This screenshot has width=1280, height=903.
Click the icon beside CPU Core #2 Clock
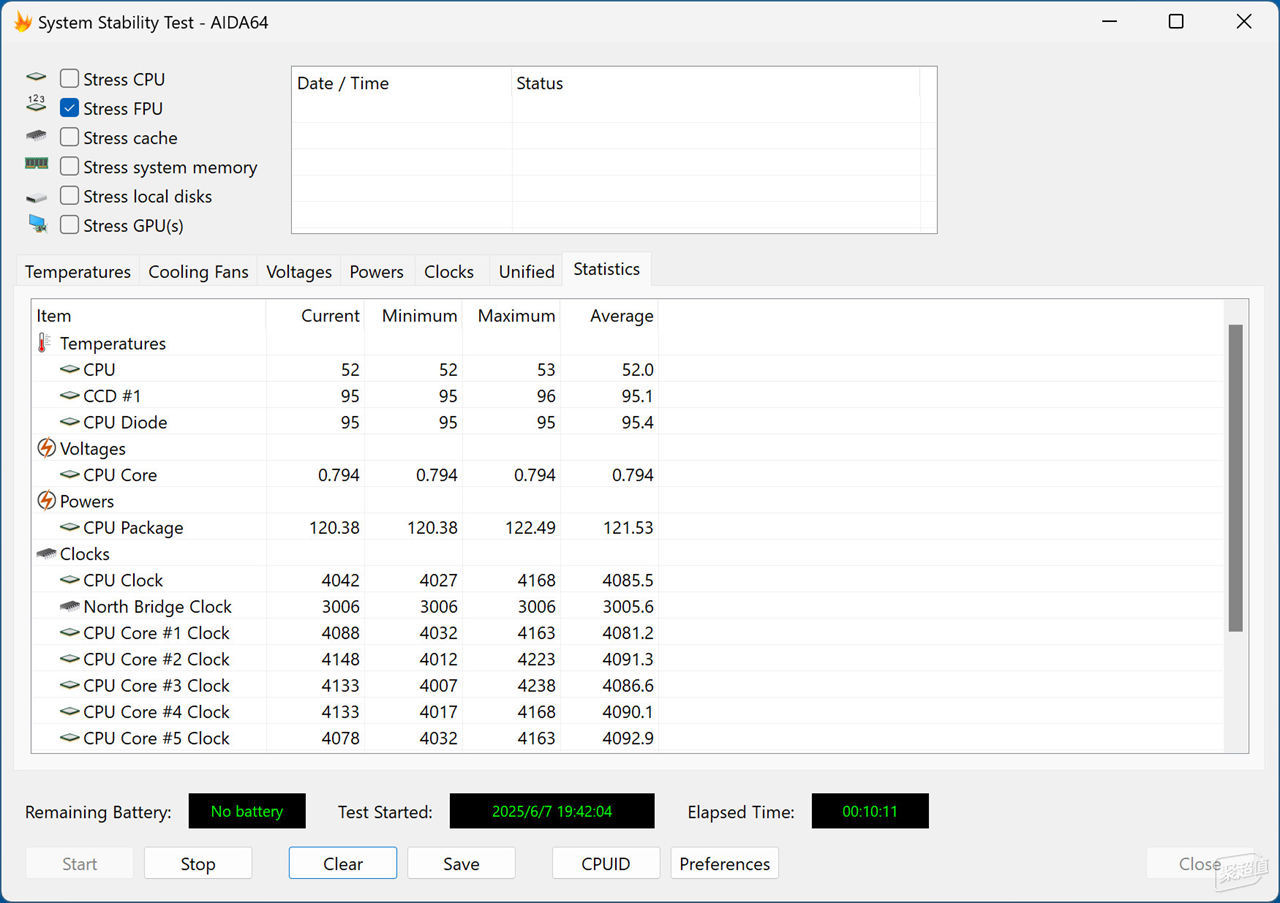(70, 659)
